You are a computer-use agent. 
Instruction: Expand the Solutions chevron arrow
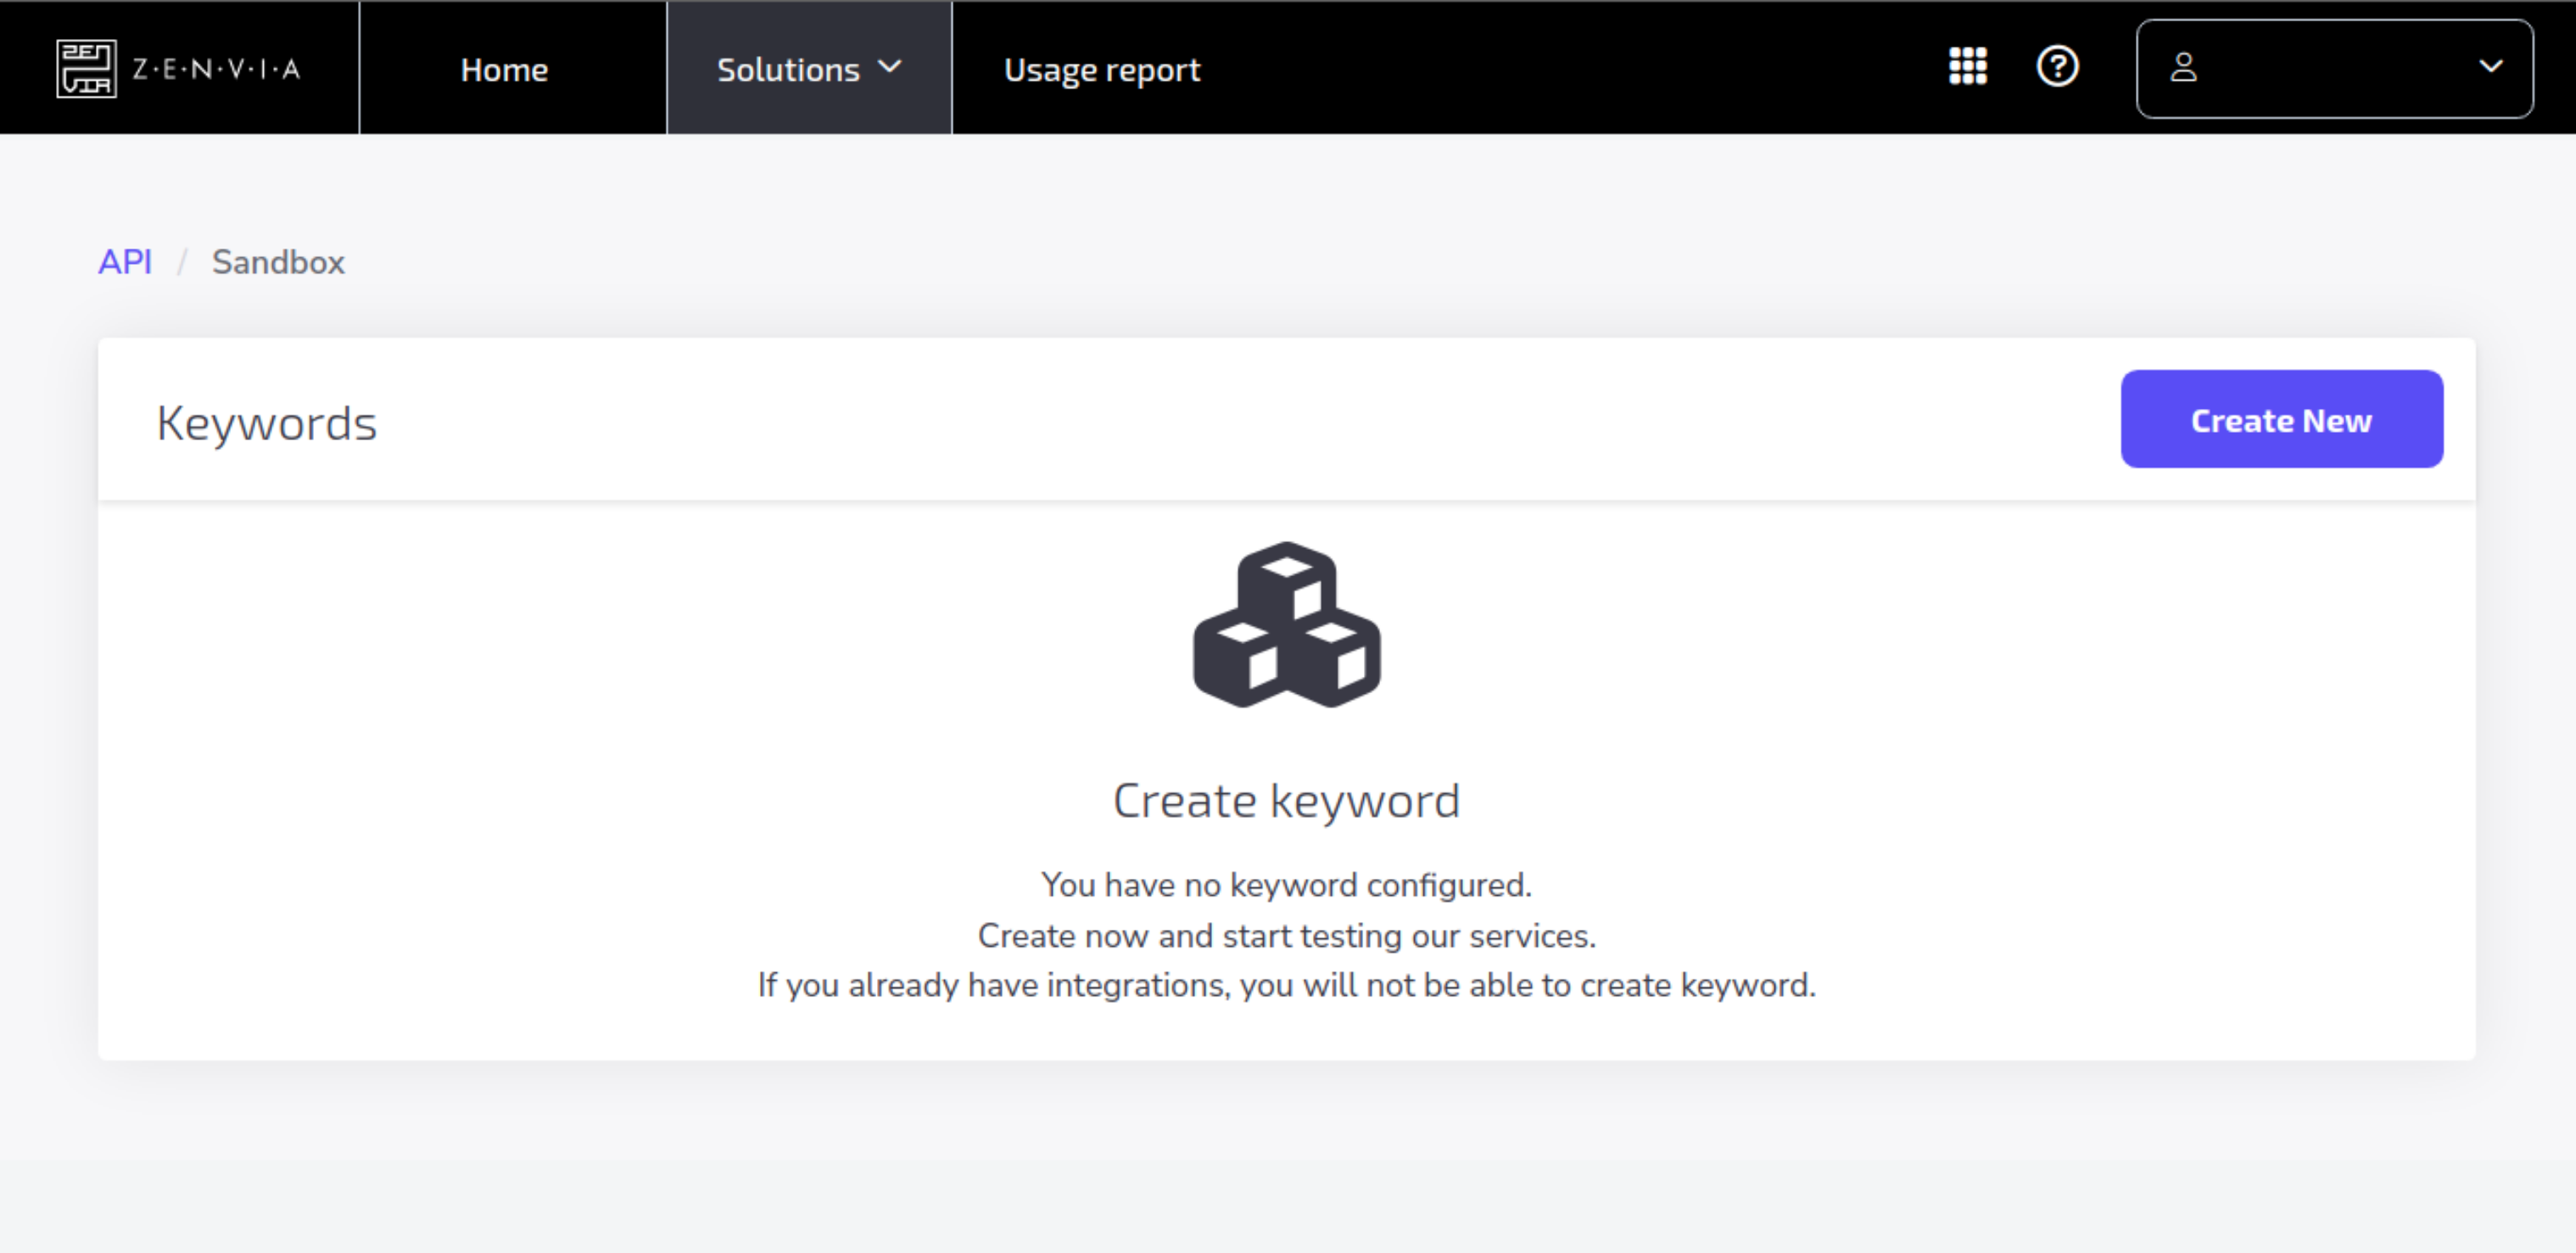[889, 67]
